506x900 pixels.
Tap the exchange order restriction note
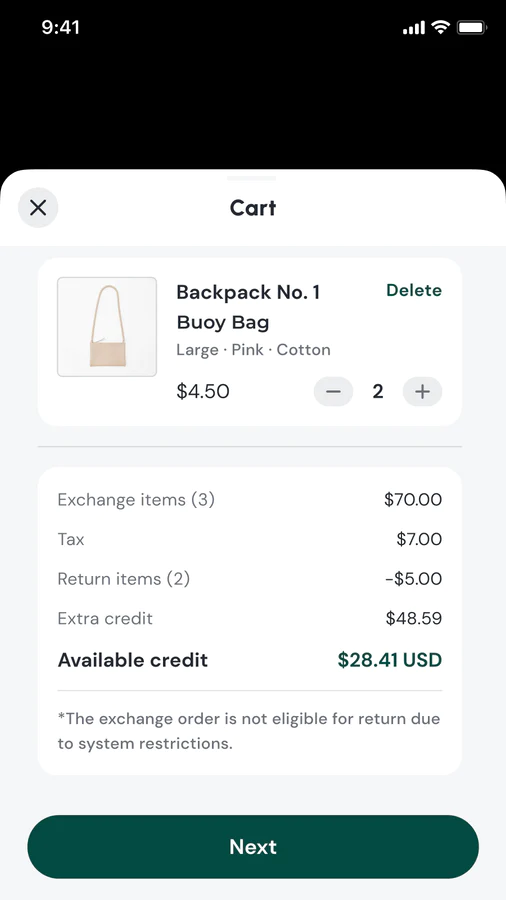pos(248,731)
